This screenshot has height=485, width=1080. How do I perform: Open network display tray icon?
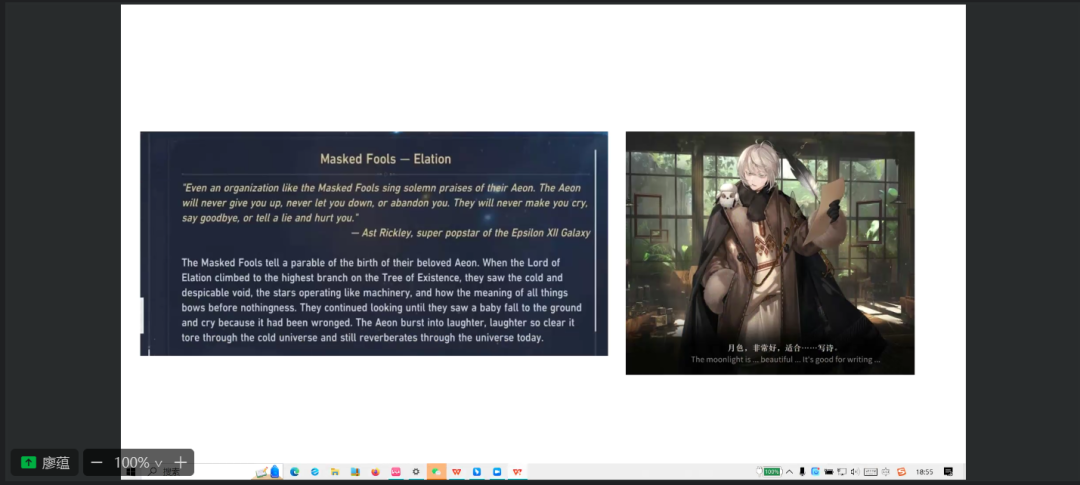pos(842,472)
